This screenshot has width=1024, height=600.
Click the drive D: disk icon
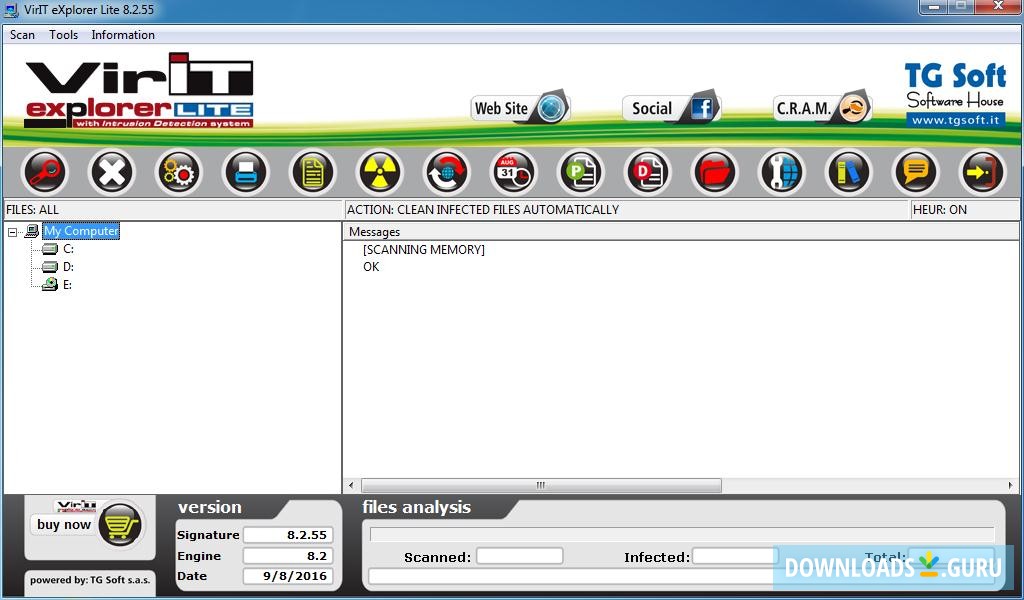[50, 266]
